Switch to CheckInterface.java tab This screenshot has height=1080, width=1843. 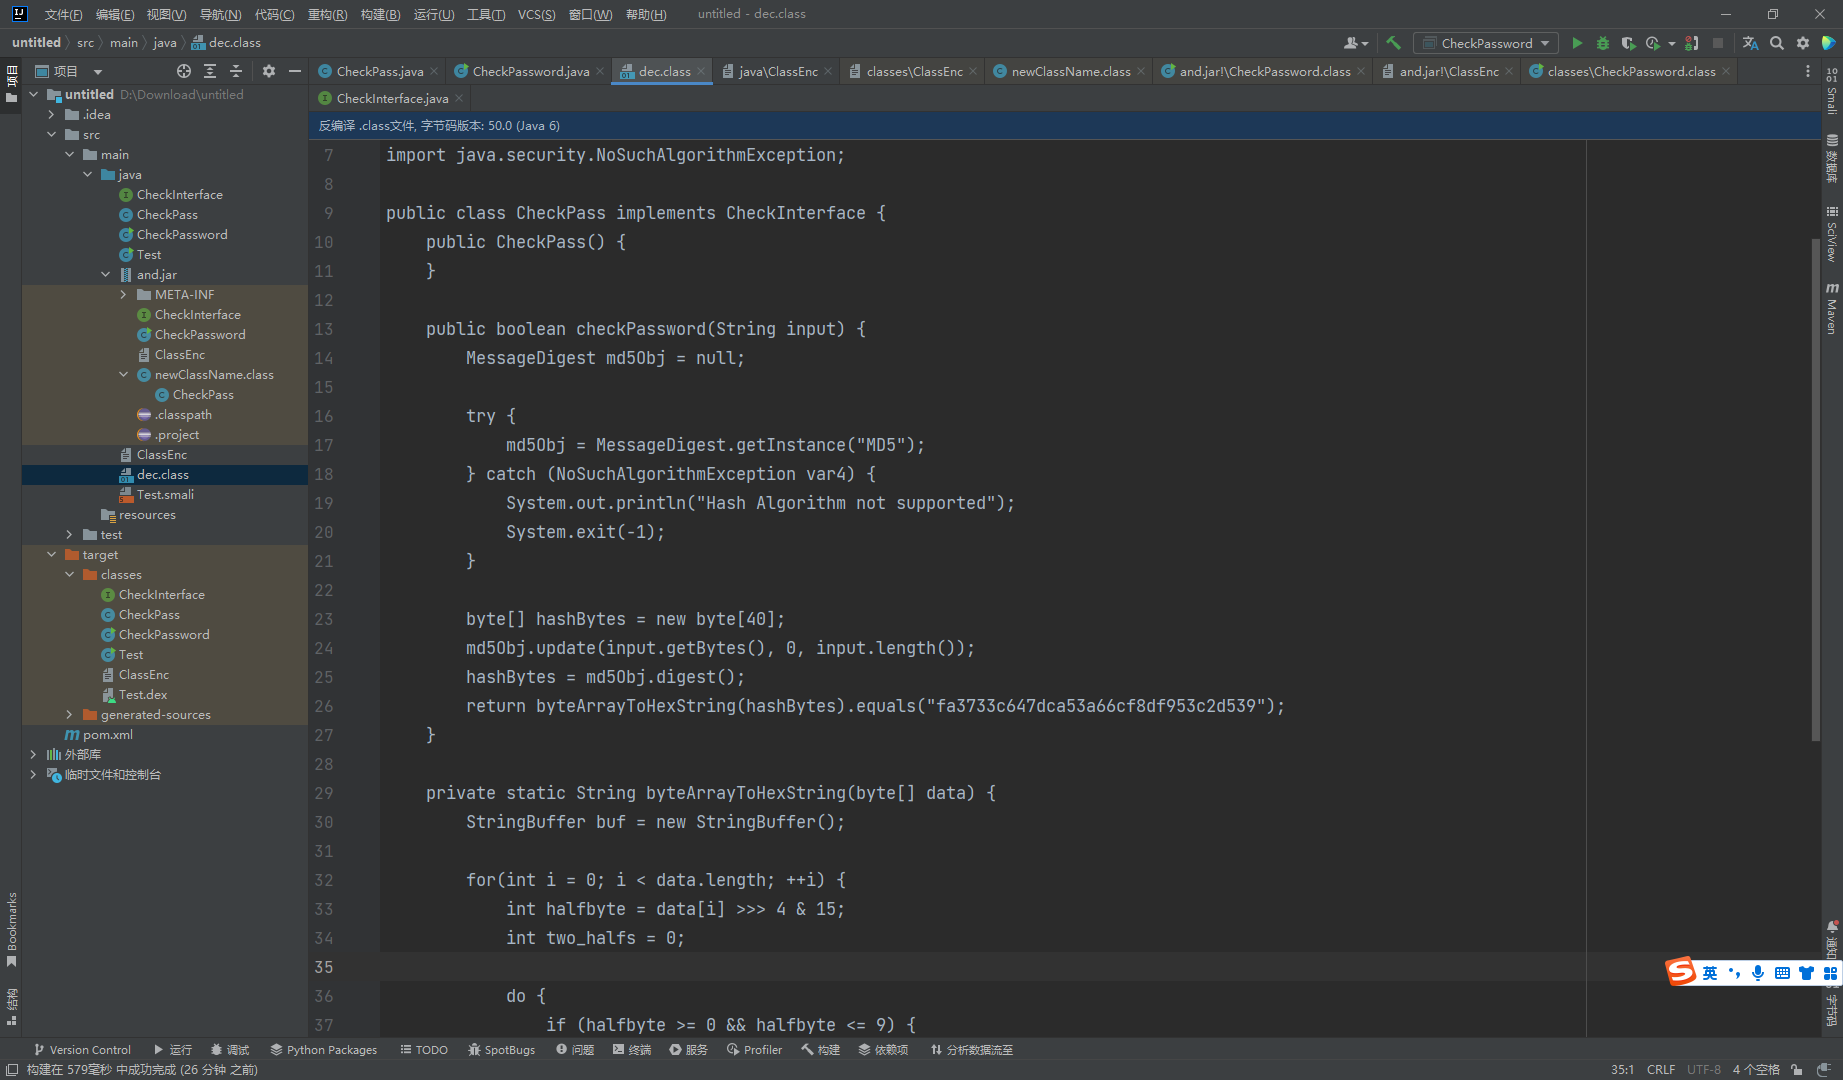391,98
